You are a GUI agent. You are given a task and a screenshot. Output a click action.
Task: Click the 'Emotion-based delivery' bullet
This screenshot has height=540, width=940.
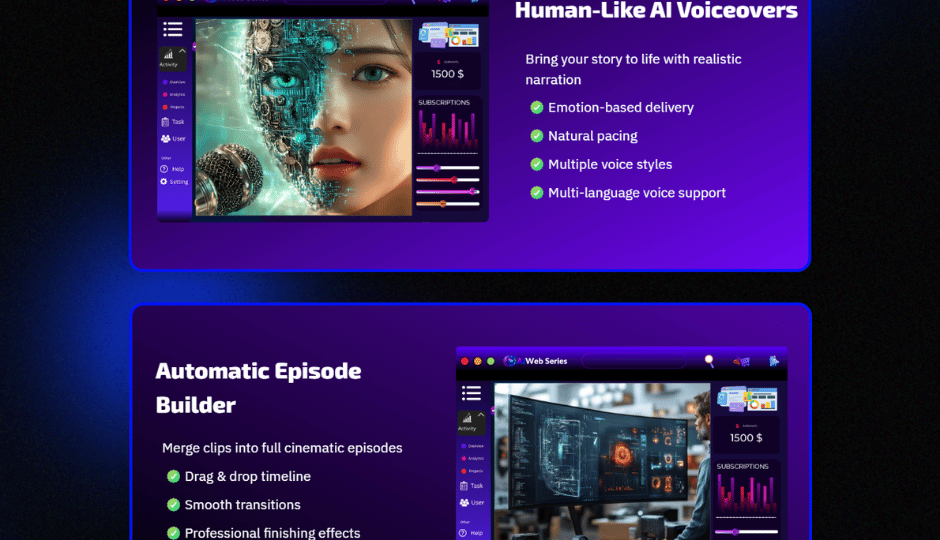[620, 107]
